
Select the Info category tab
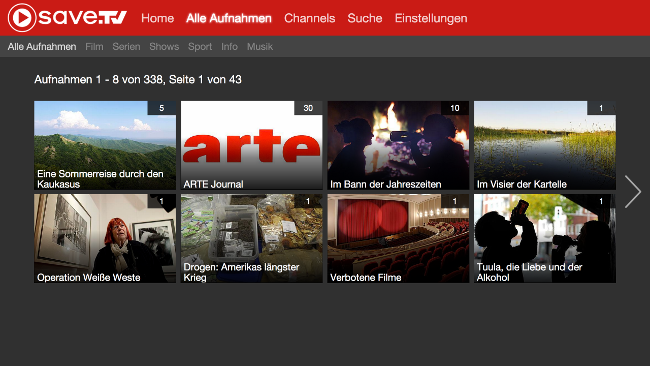(x=229, y=46)
